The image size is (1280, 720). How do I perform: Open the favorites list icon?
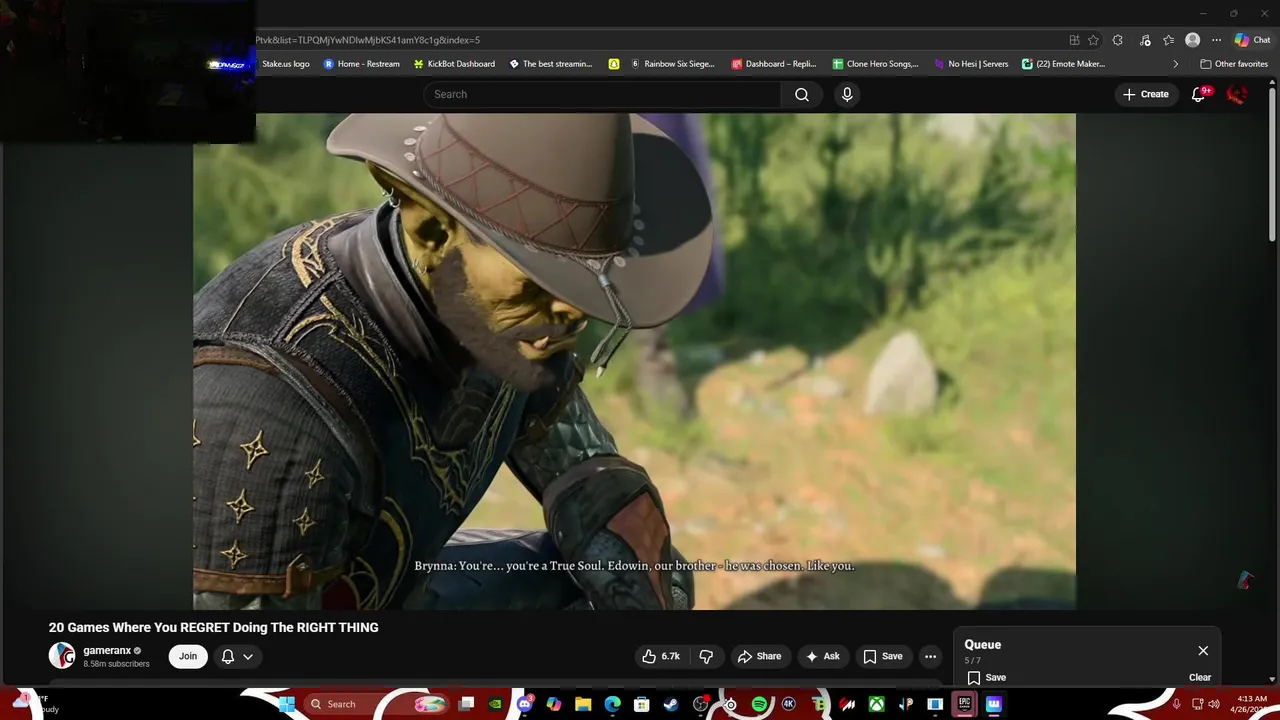click(x=1168, y=40)
